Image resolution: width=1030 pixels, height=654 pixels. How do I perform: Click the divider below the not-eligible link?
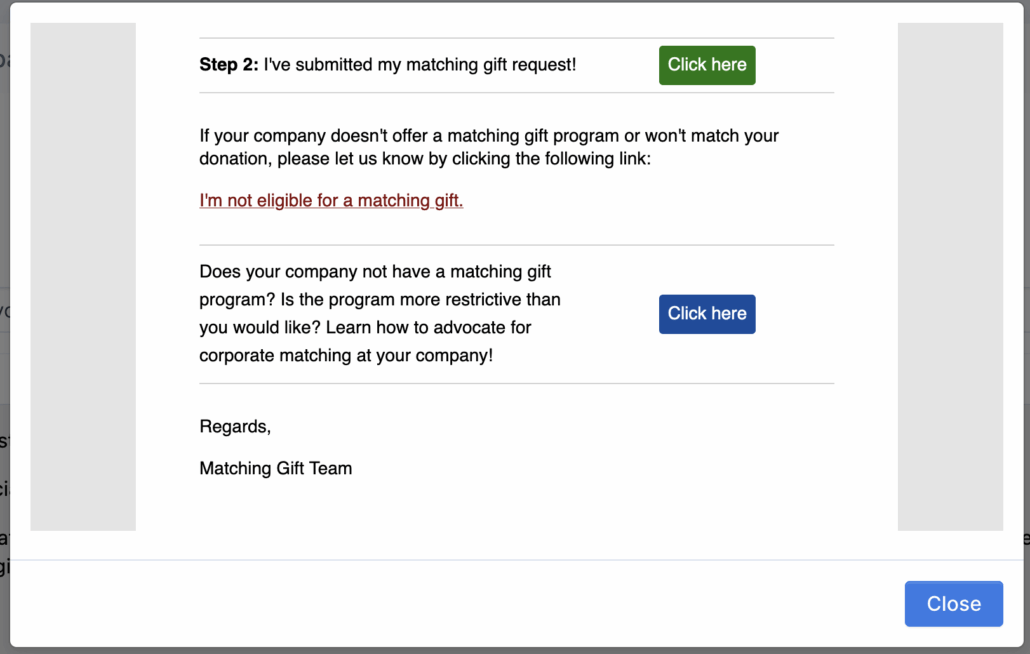(516, 245)
